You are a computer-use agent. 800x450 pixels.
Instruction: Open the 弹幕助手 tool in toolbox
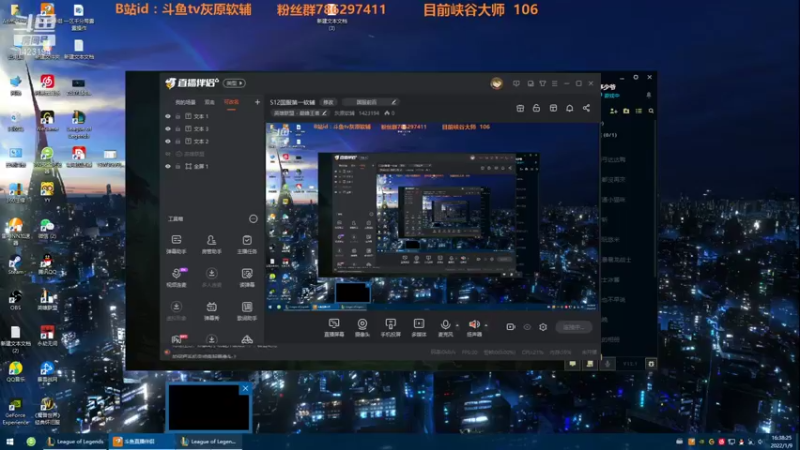(176, 244)
